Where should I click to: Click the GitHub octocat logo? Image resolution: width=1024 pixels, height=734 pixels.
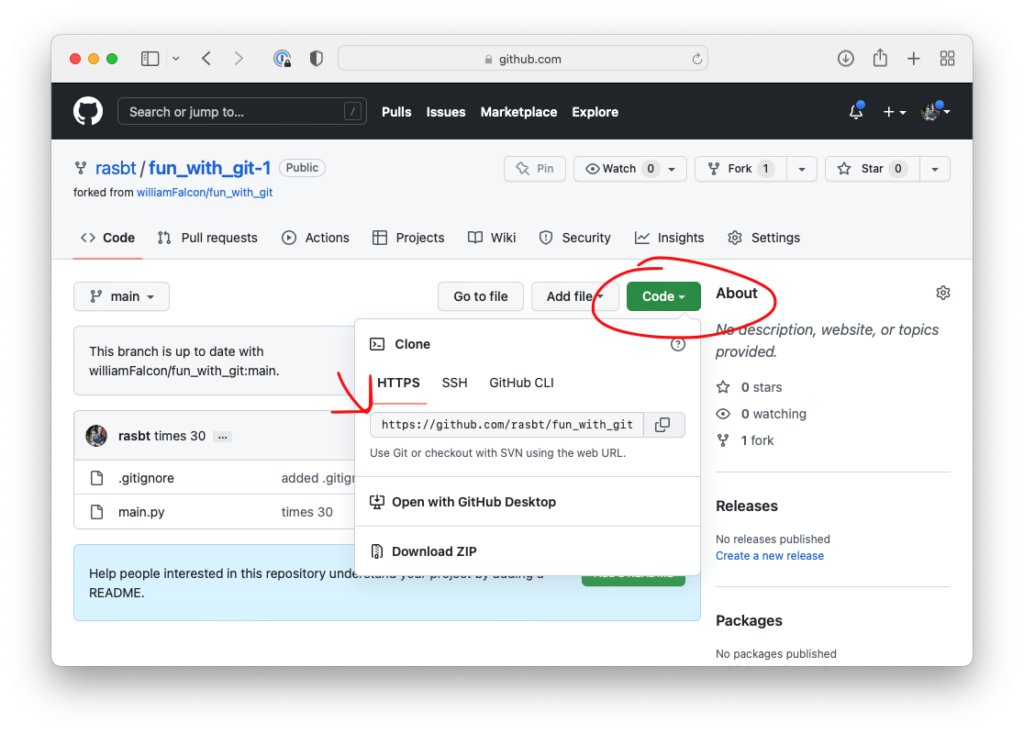[87, 110]
